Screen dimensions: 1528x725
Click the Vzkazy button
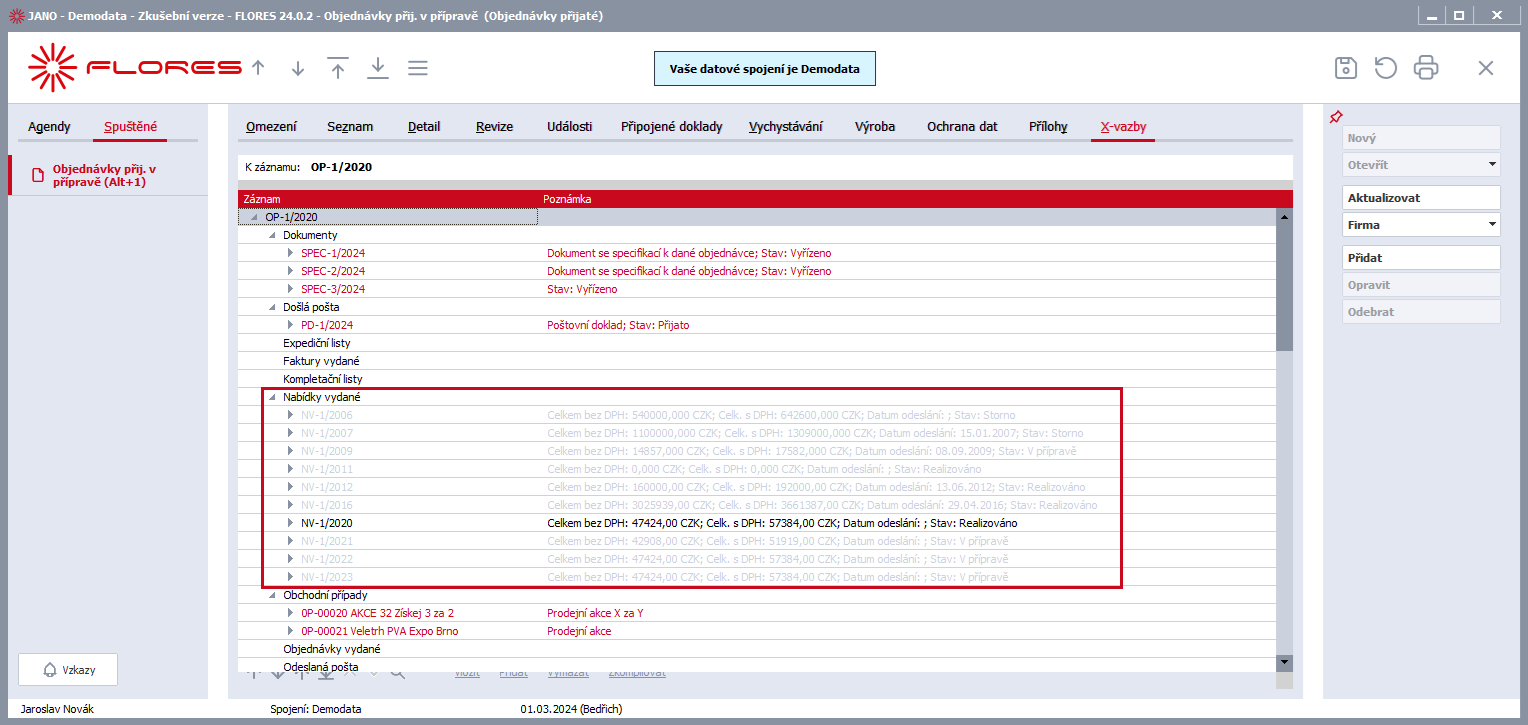pos(68,670)
